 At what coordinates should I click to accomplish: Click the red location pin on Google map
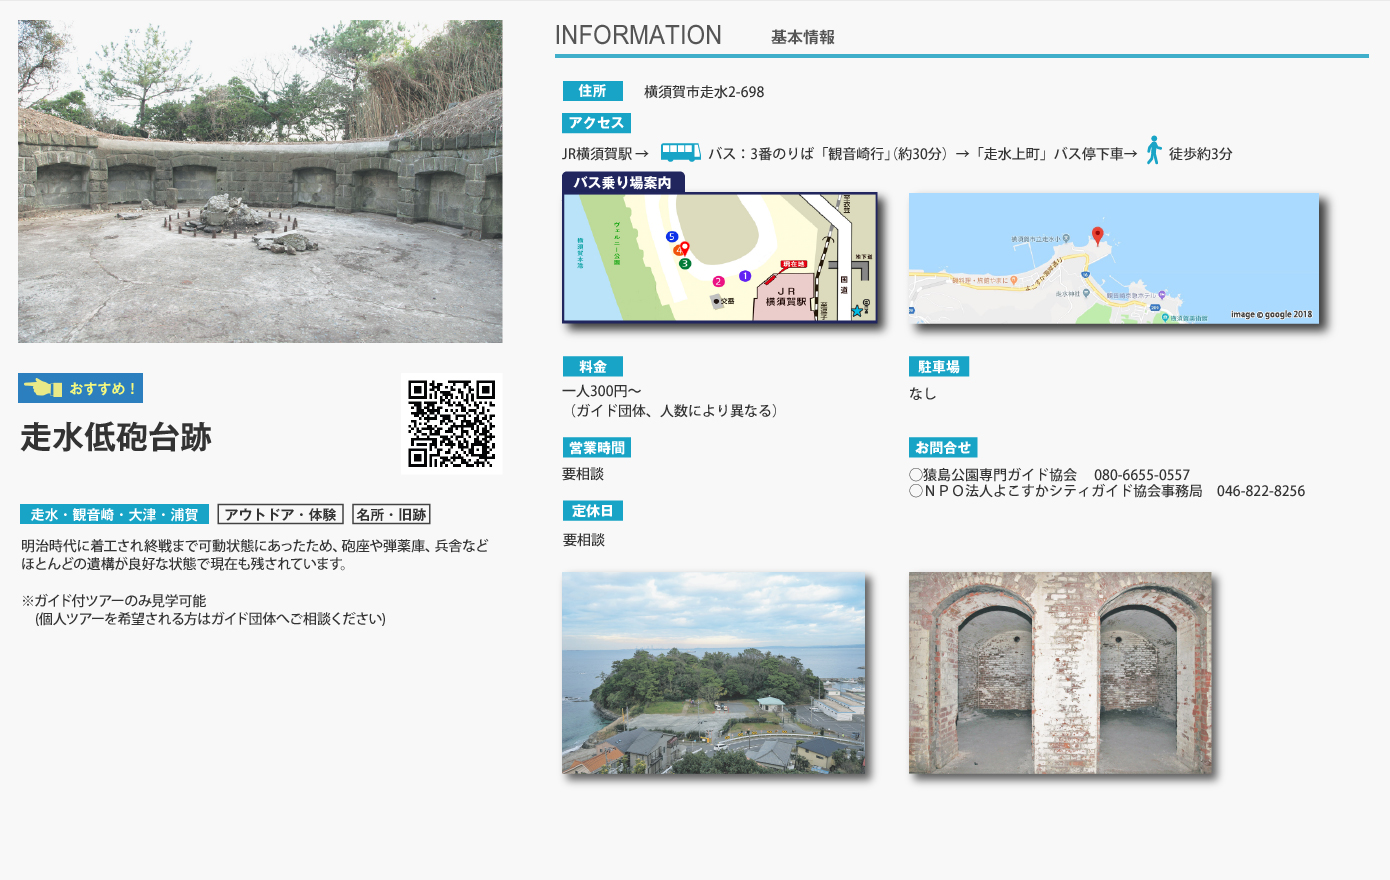pyautogui.click(x=1097, y=236)
